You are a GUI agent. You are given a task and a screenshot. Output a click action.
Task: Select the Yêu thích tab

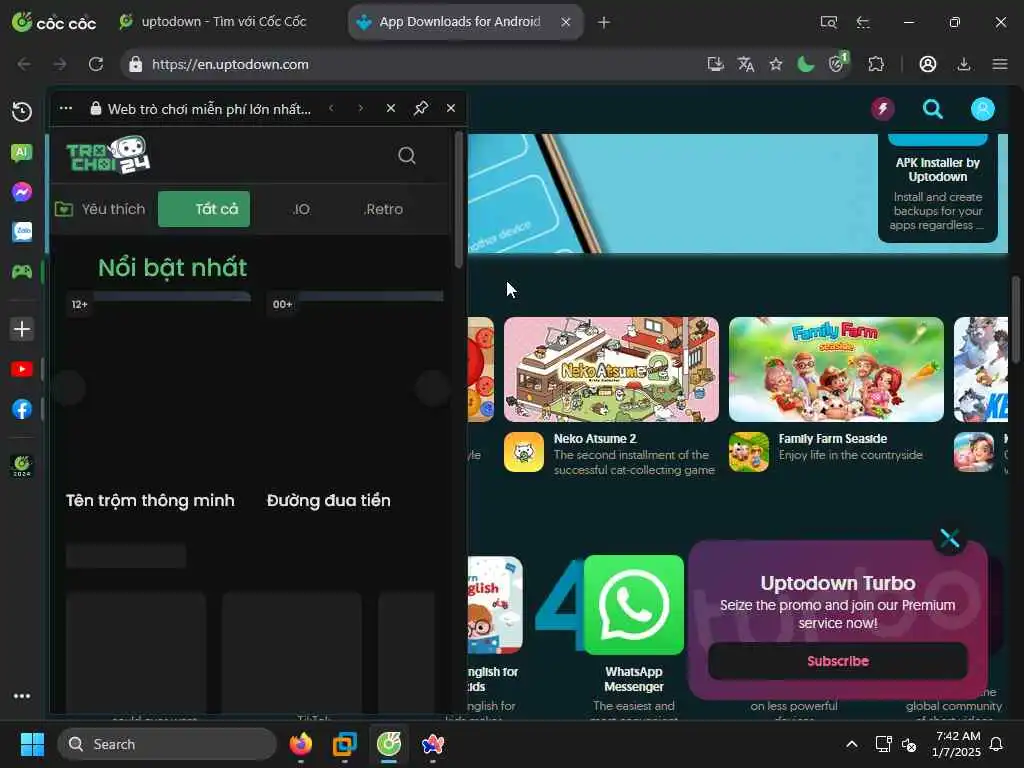pyautogui.click(x=101, y=209)
